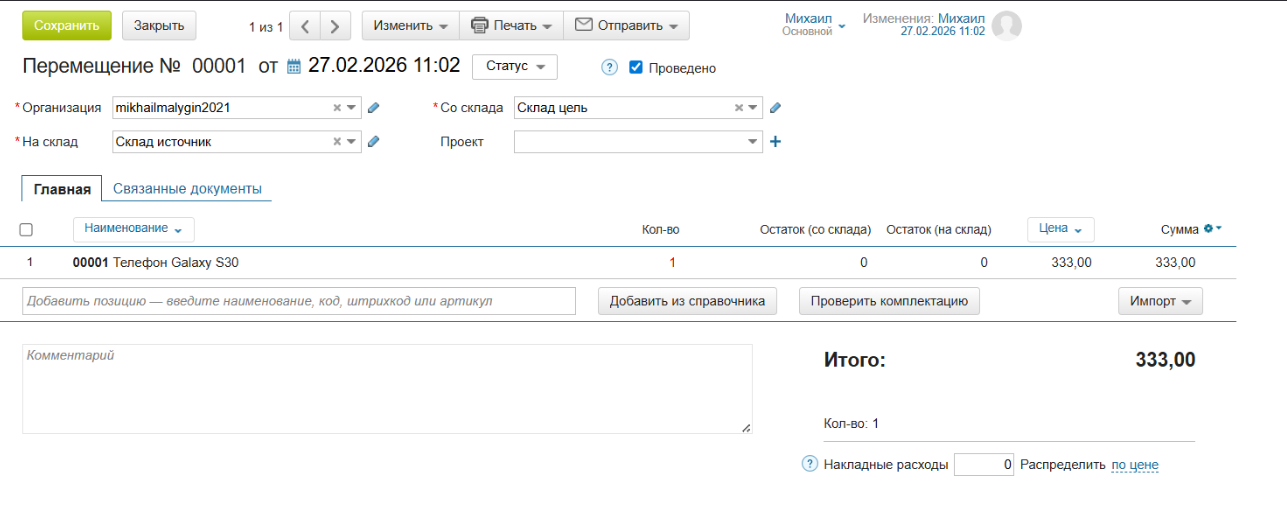This screenshot has width=1287, height=514.
Task: Click pencil icon next to Со склада
Action: (x=775, y=108)
